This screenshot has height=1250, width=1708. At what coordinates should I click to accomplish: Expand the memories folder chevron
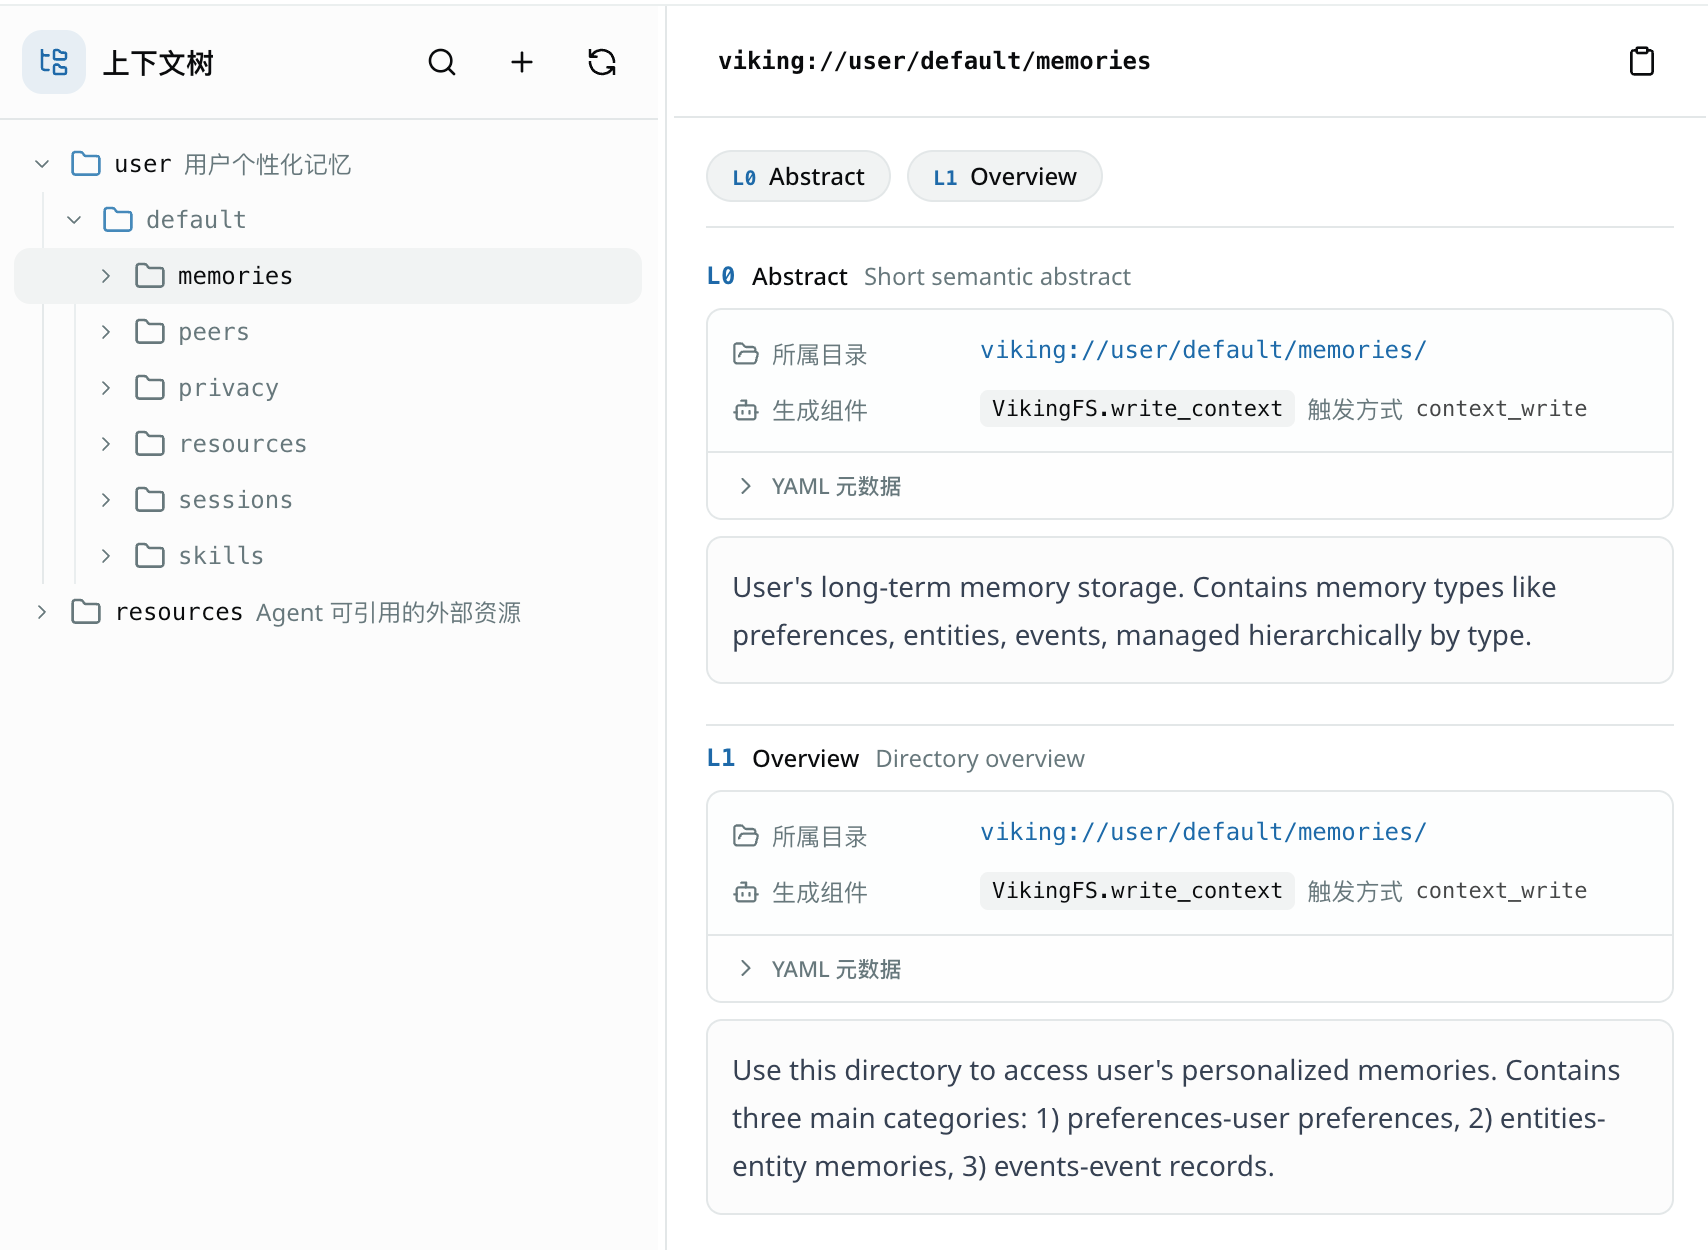coord(106,276)
